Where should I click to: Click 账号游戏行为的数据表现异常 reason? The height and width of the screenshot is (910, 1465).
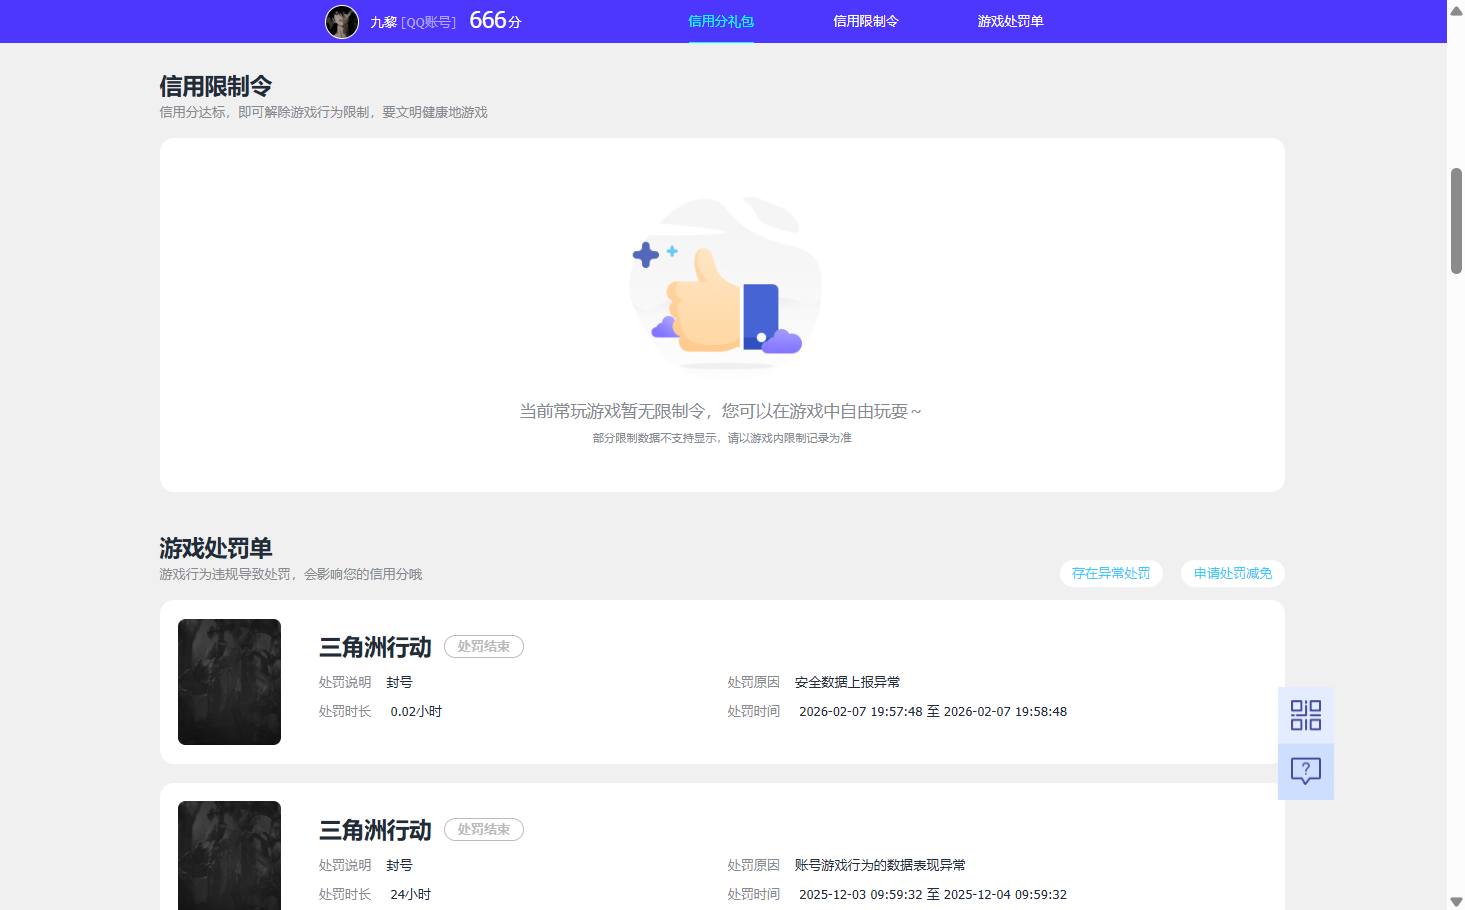tap(880, 865)
